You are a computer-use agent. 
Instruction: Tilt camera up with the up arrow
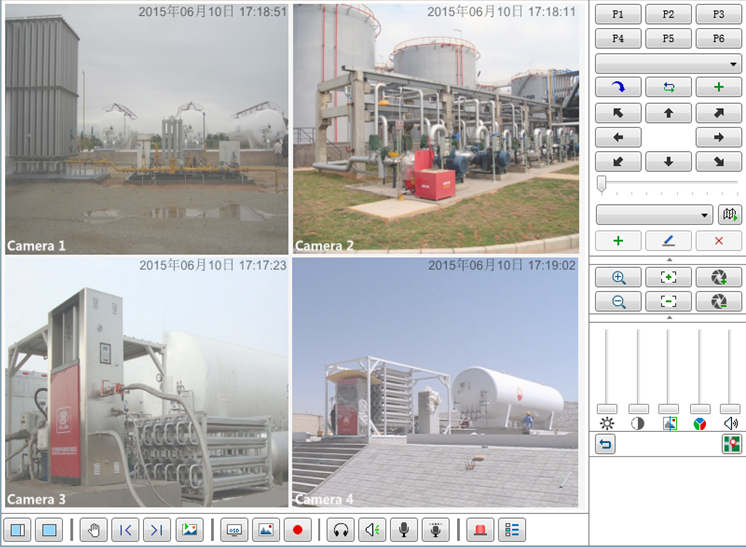pos(668,113)
